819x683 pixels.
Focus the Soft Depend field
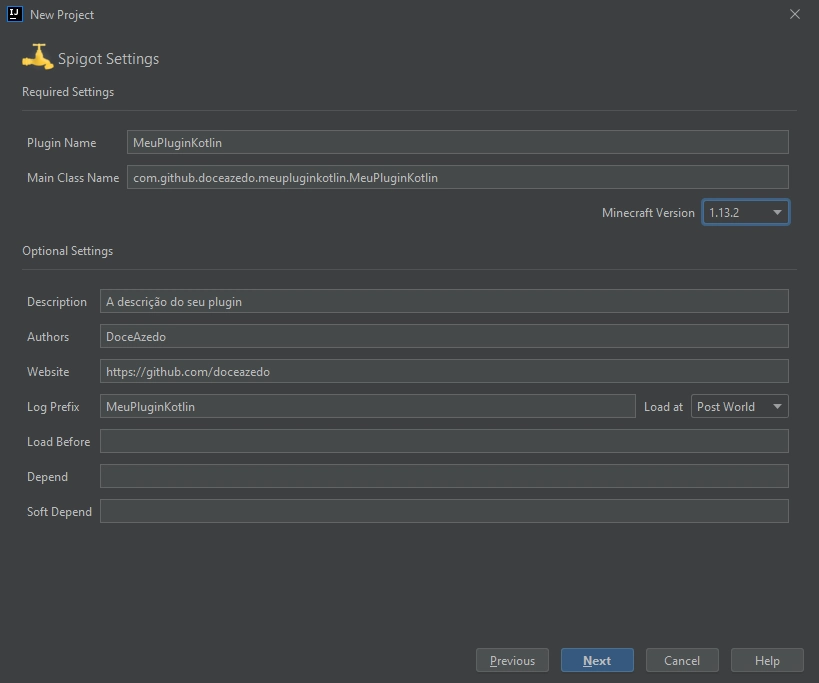[x=444, y=511]
